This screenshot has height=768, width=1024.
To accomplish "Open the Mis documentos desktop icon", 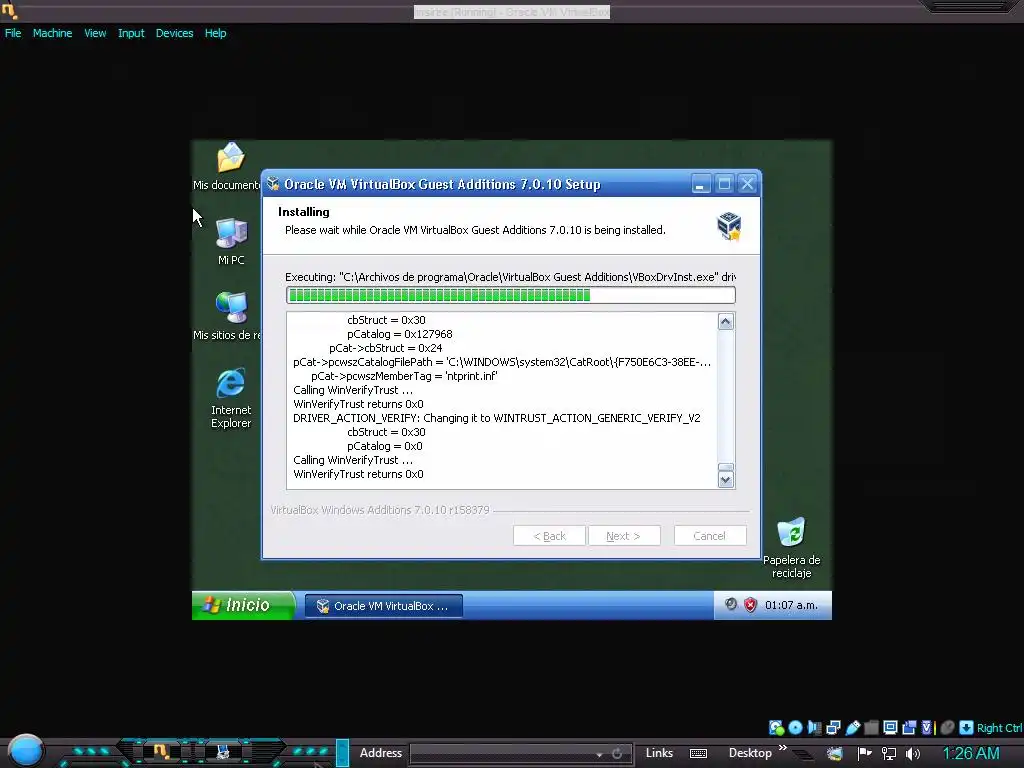I will [x=229, y=167].
